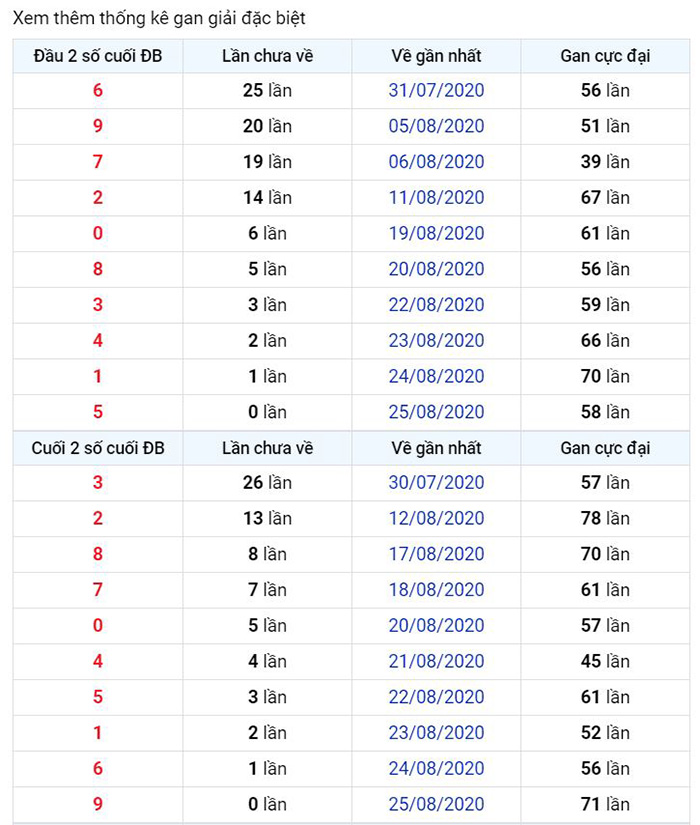700x825 pixels.
Task: Select the '25 lần' cell
Action: (x=267, y=90)
